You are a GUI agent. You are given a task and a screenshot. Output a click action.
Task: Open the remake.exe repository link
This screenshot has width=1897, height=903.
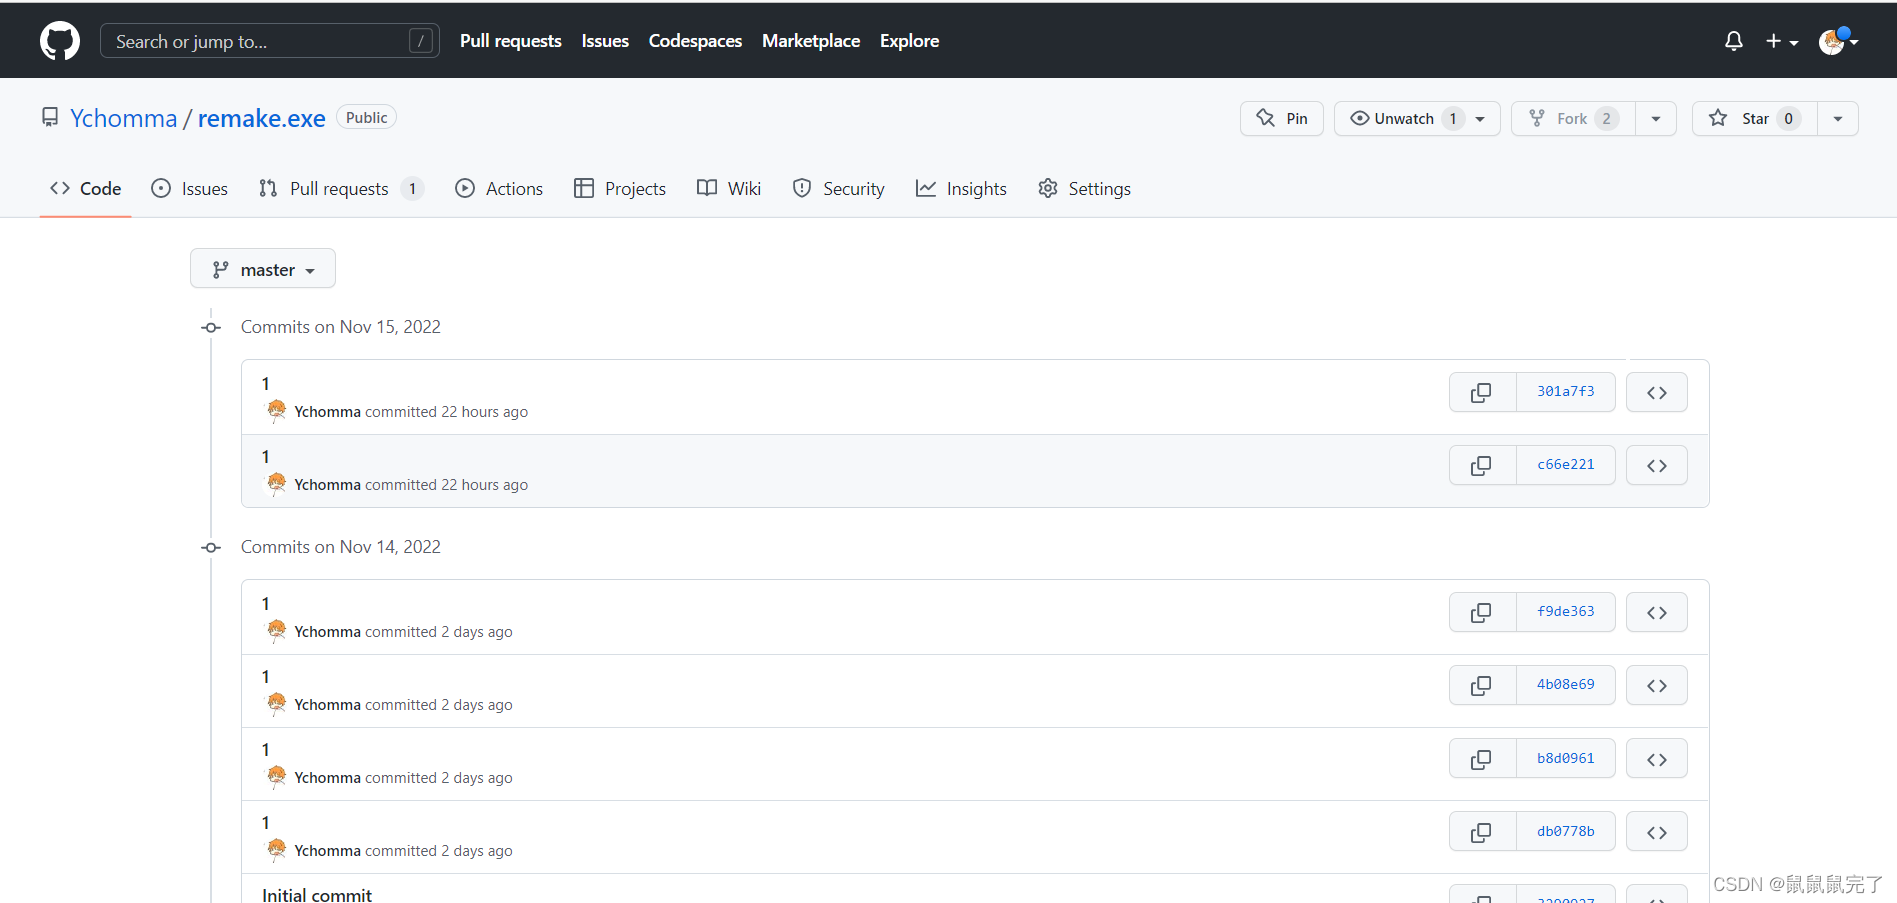pos(262,118)
